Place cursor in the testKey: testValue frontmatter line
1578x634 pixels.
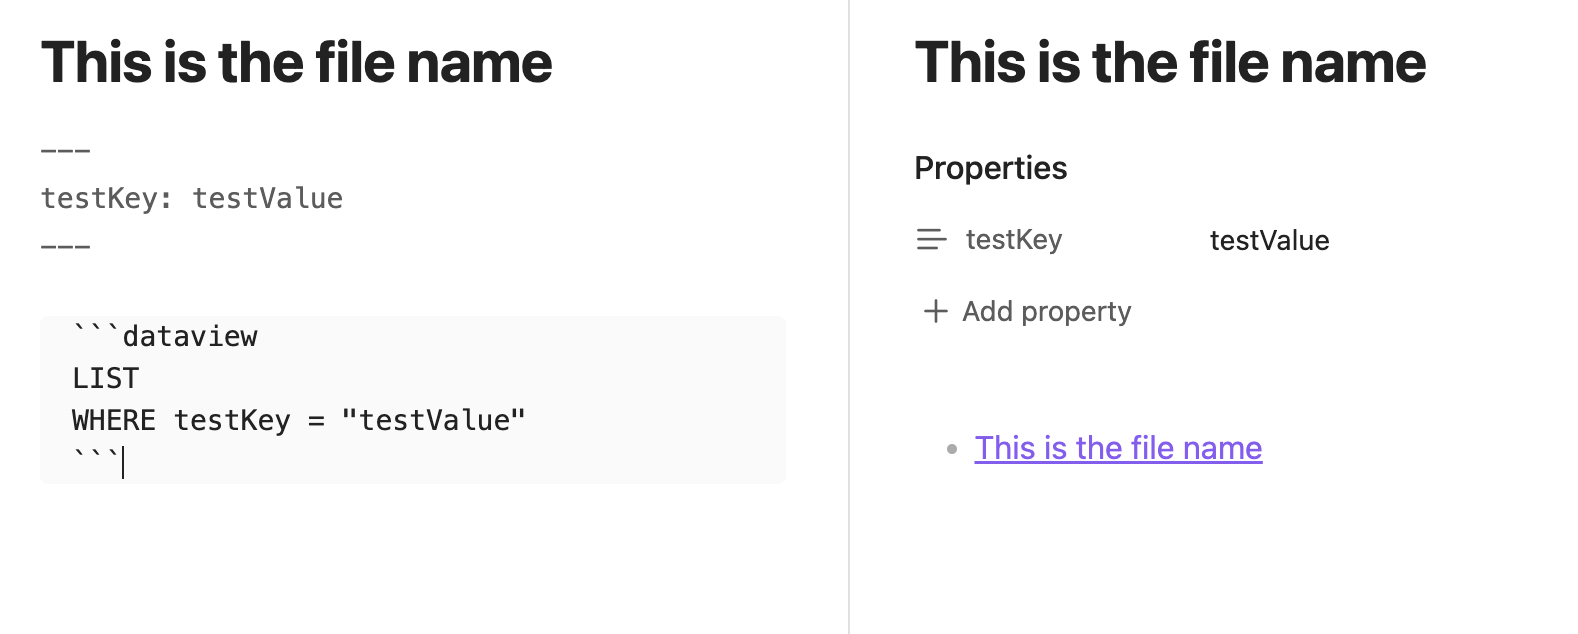[x=192, y=198]
